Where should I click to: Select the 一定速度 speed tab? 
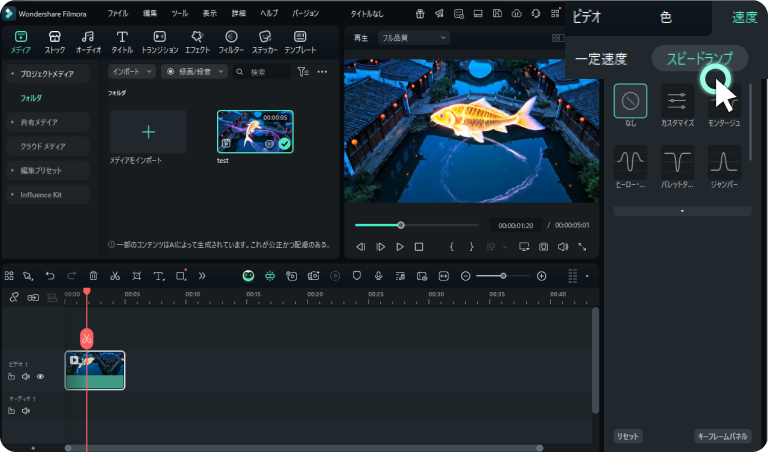601,59
